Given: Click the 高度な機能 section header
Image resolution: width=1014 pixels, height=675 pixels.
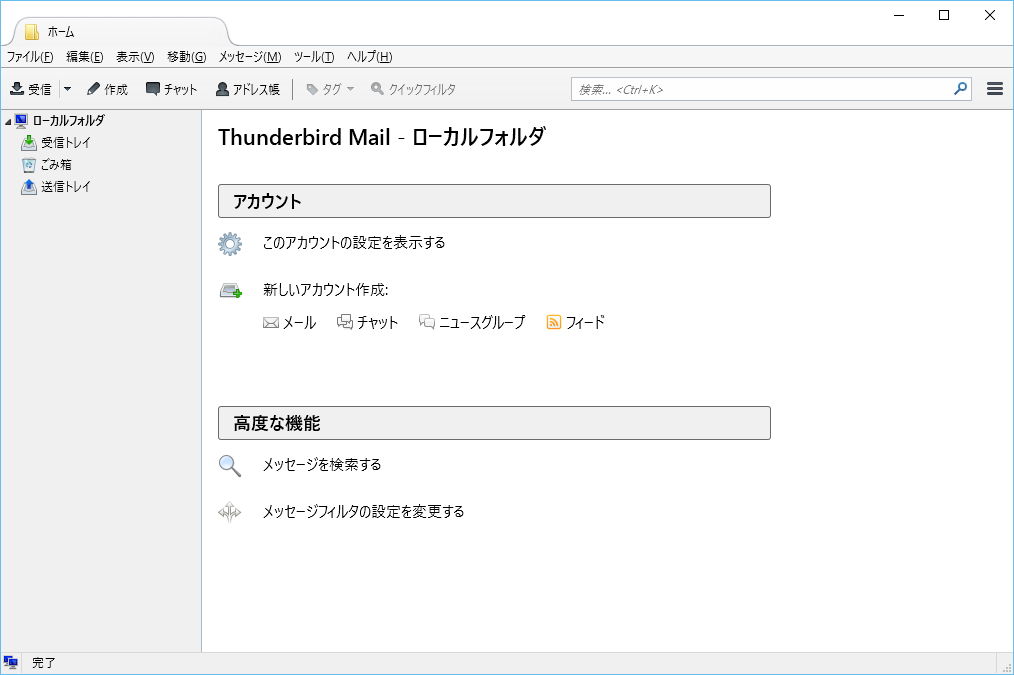Looking at the screenshot, I should click(494, 423).
